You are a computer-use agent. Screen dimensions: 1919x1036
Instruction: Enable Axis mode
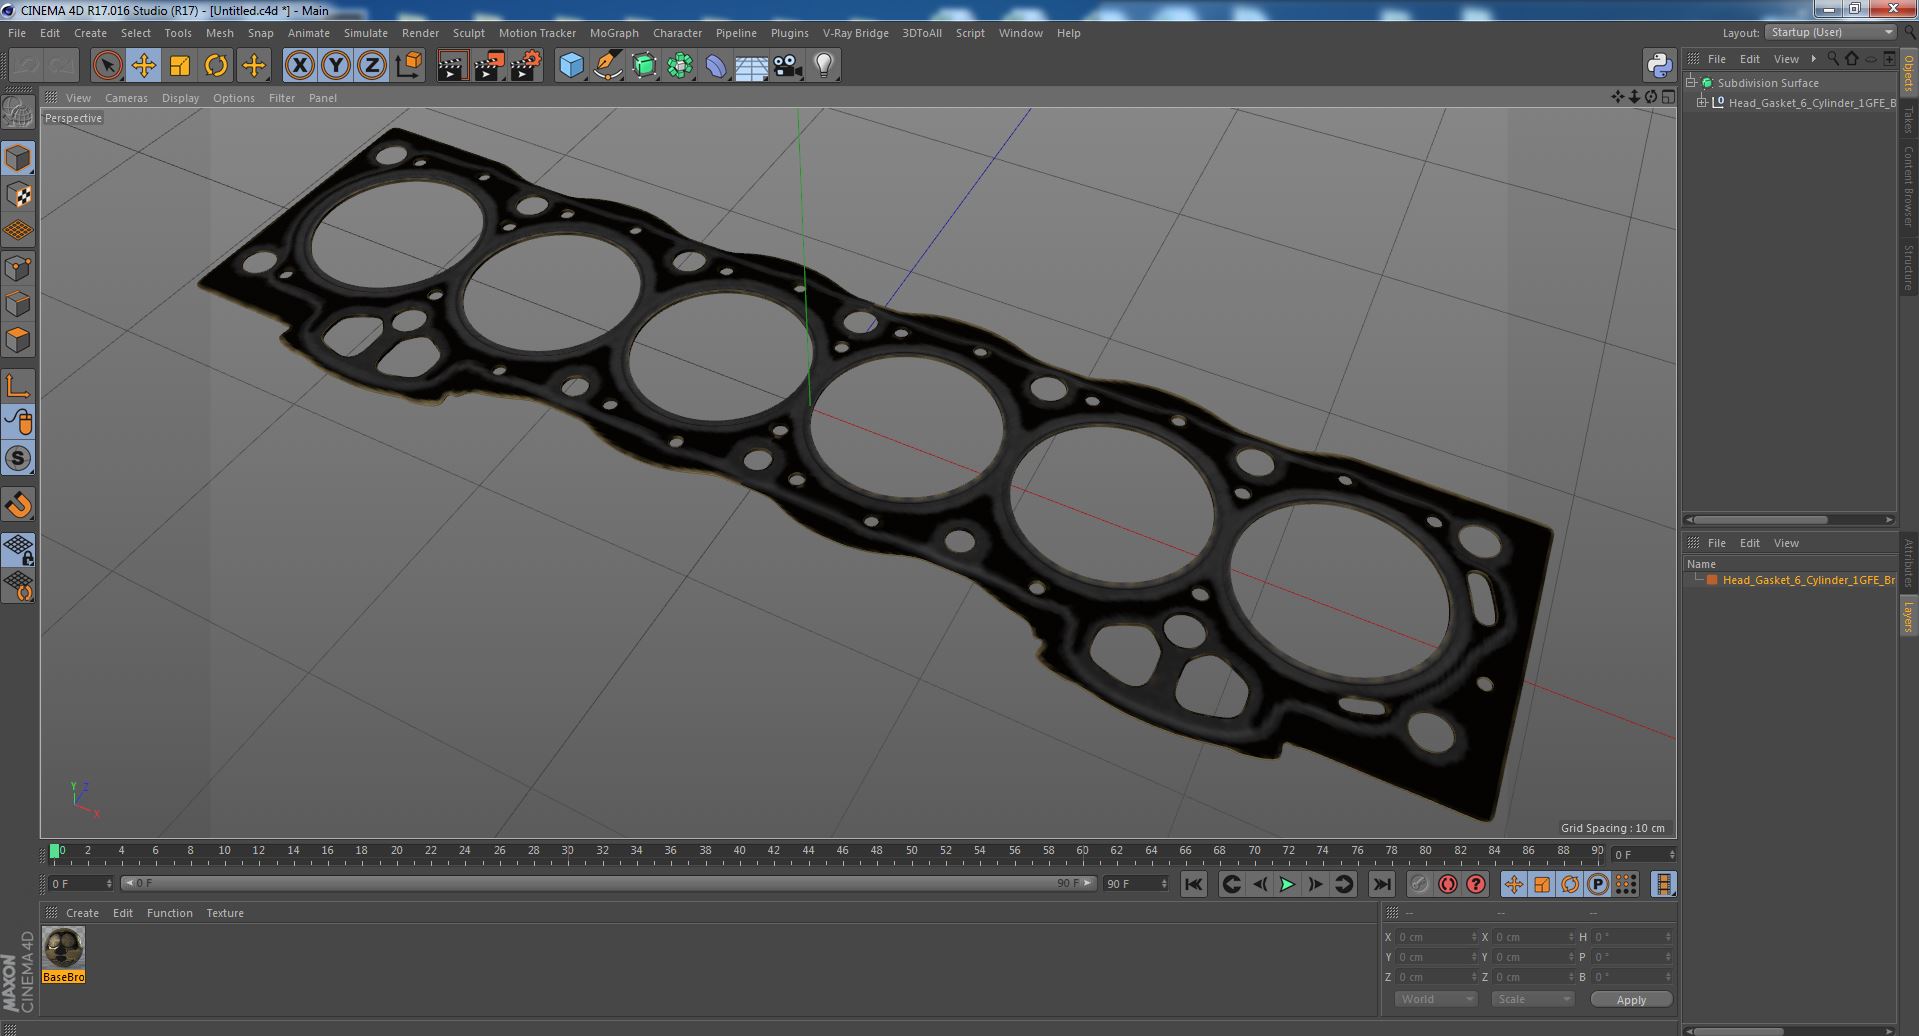click(18, 386)
